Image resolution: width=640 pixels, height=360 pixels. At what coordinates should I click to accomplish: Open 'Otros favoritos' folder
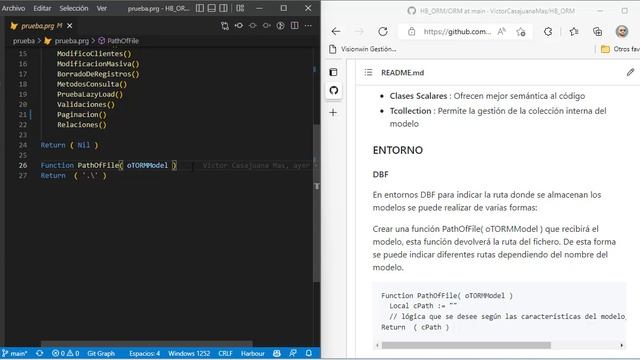(x=620, y=49)
